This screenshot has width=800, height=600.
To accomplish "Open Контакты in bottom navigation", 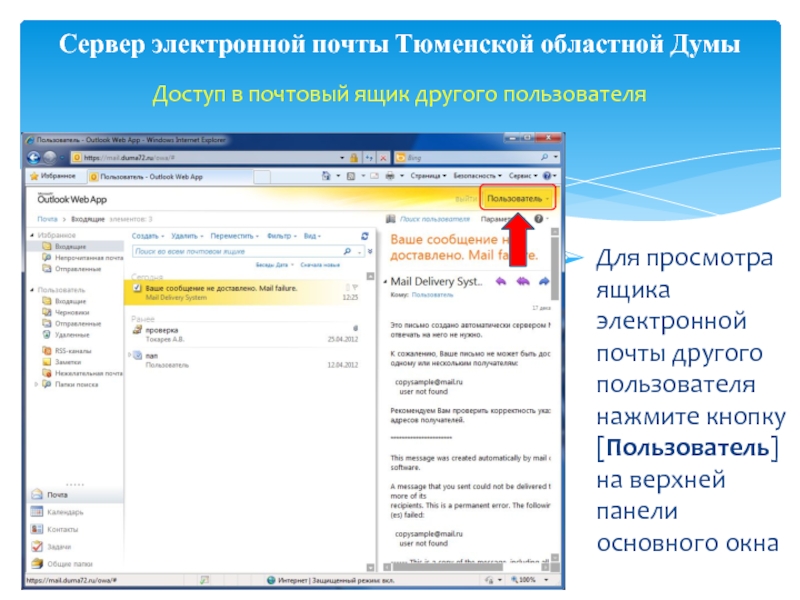I will [x=62, y=529].
